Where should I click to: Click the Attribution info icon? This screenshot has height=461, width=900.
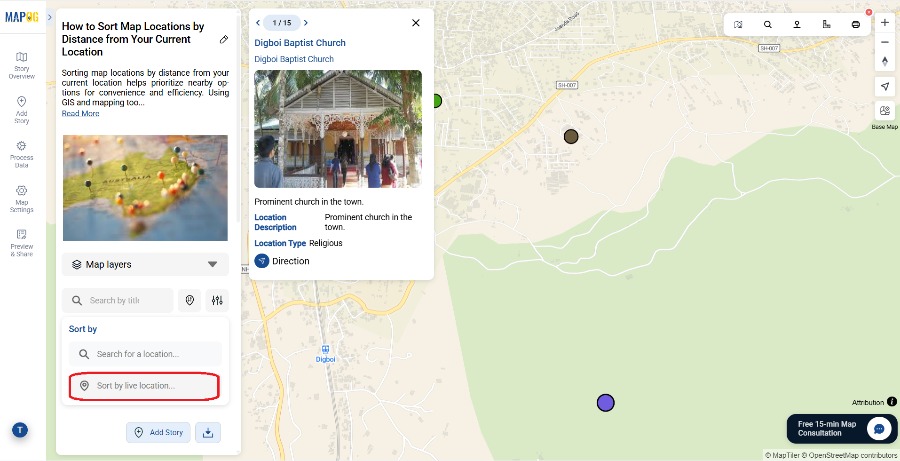[x=892, y=402]
